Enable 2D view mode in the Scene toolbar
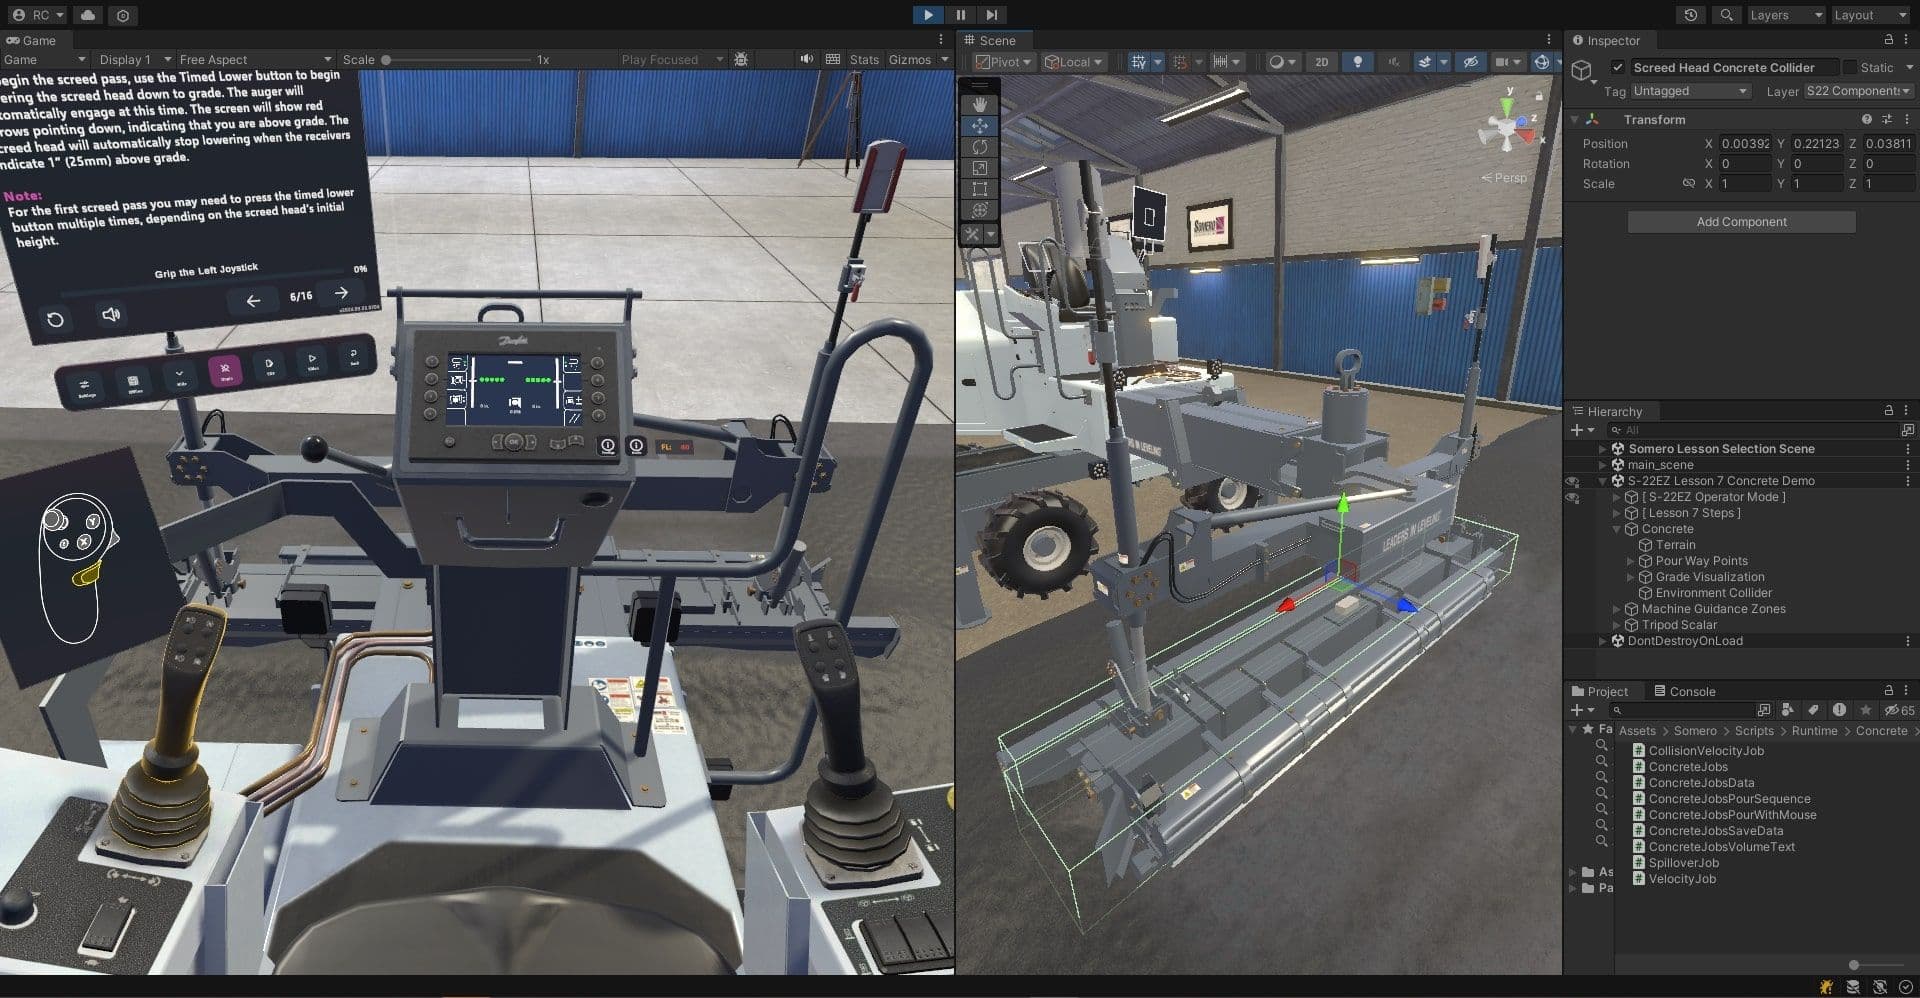 point(1322,62)
